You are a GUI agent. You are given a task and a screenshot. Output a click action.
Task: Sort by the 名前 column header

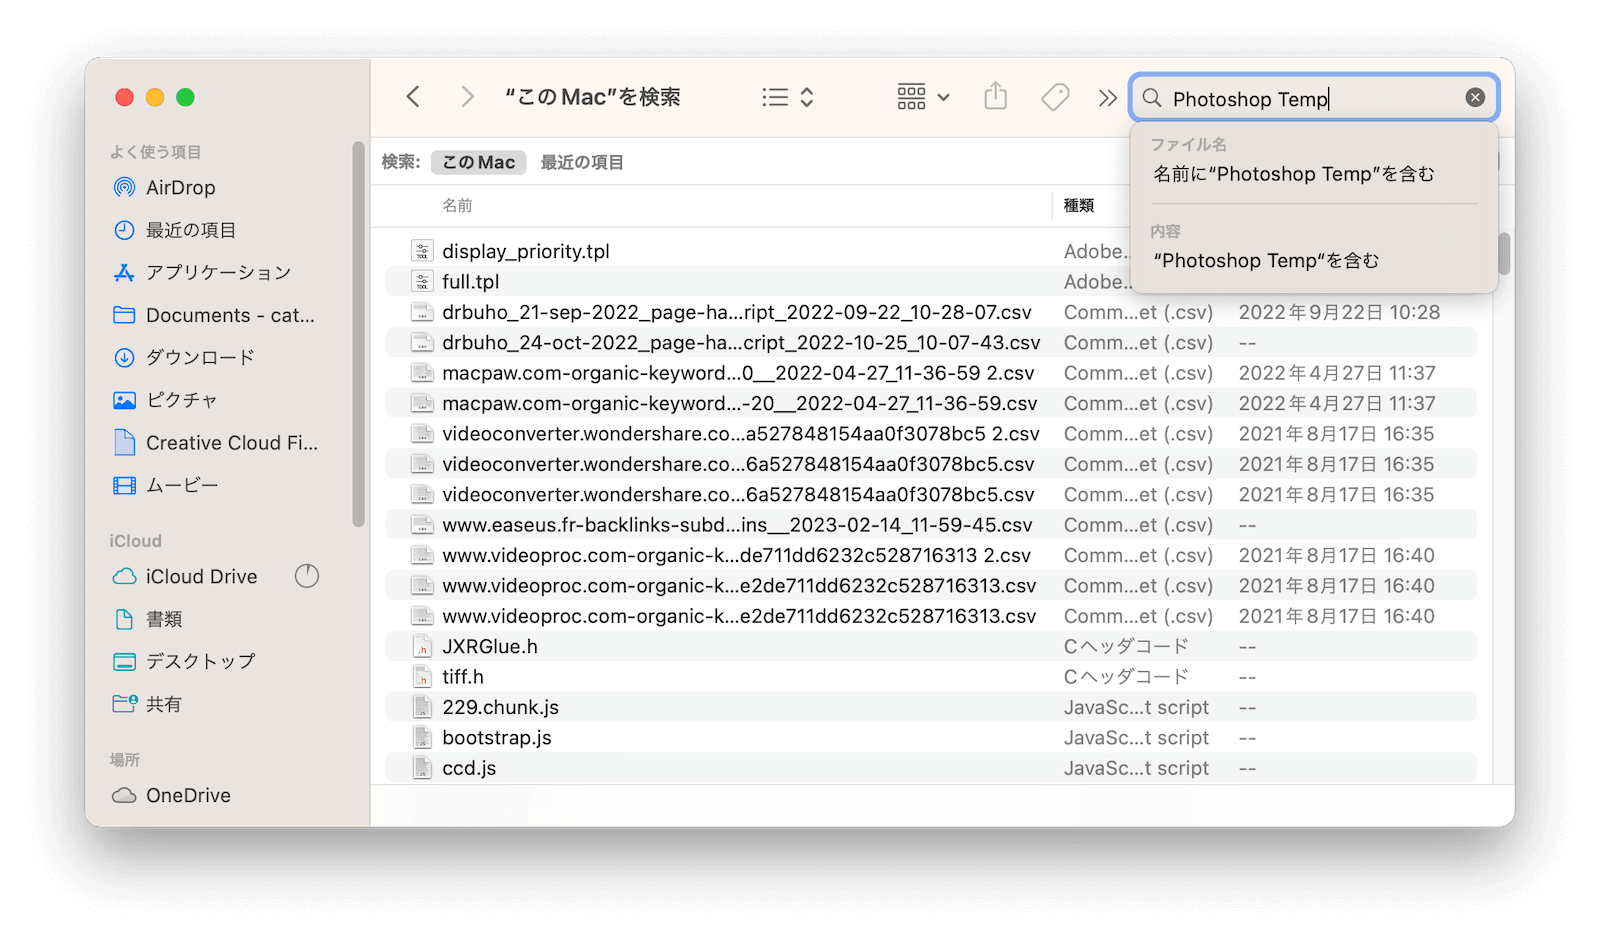click(457, 205)
